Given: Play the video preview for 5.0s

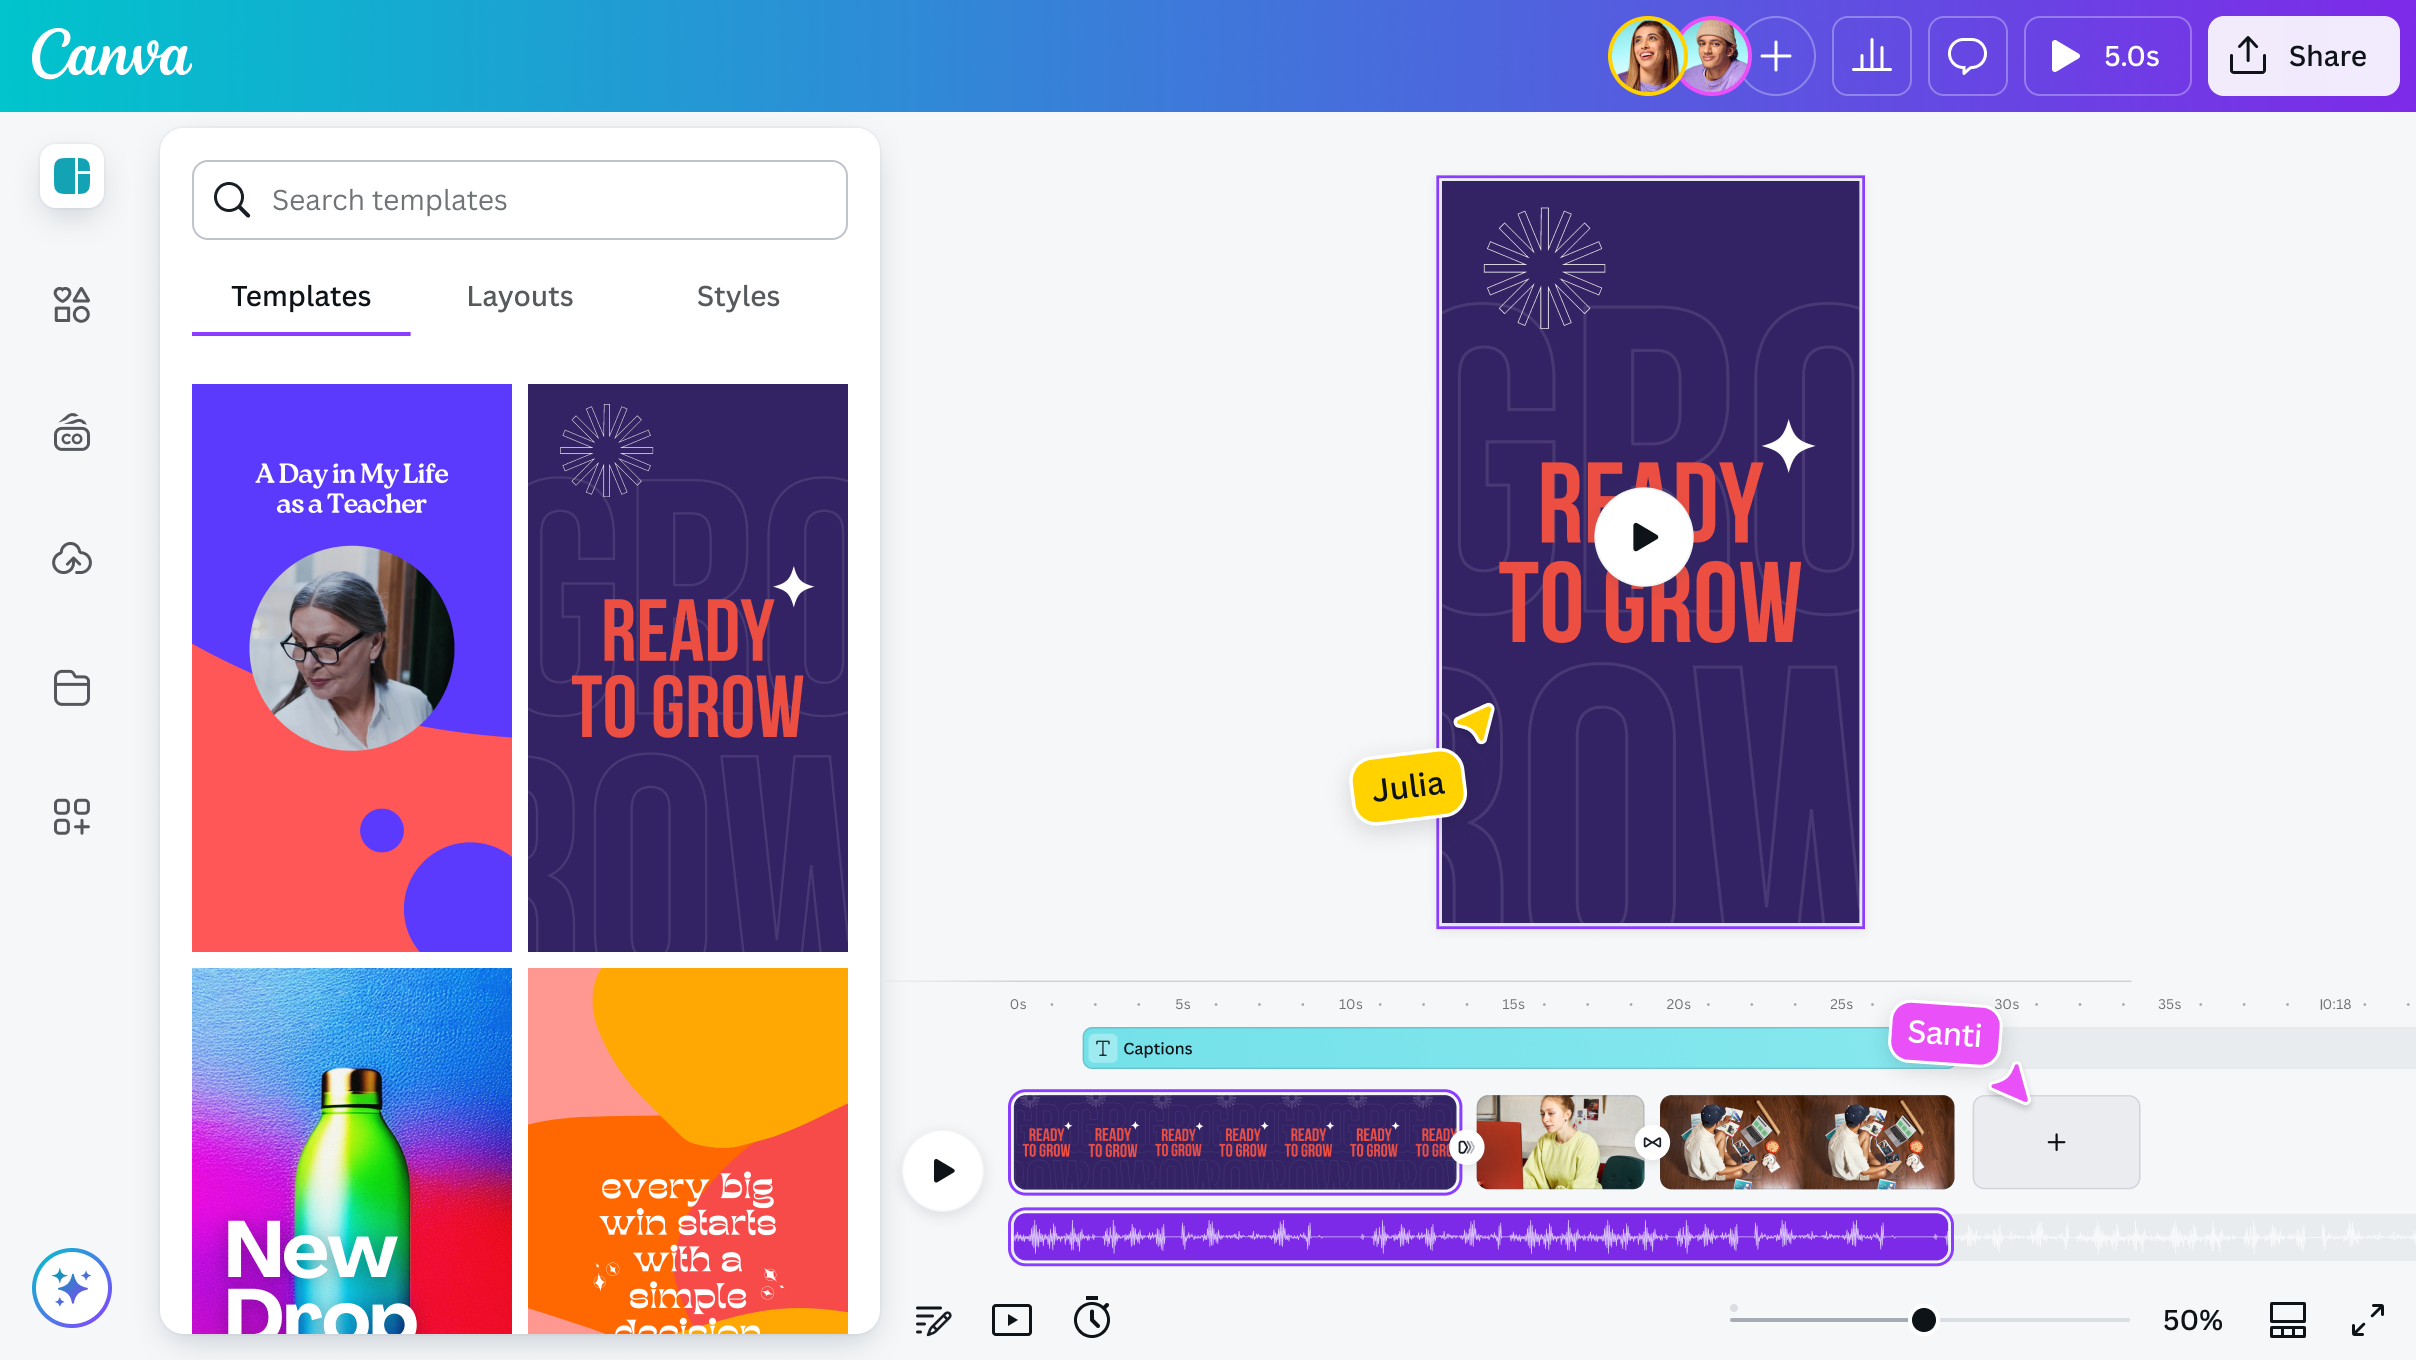Looking at the screenshot, I should [x=2107, y=56].
